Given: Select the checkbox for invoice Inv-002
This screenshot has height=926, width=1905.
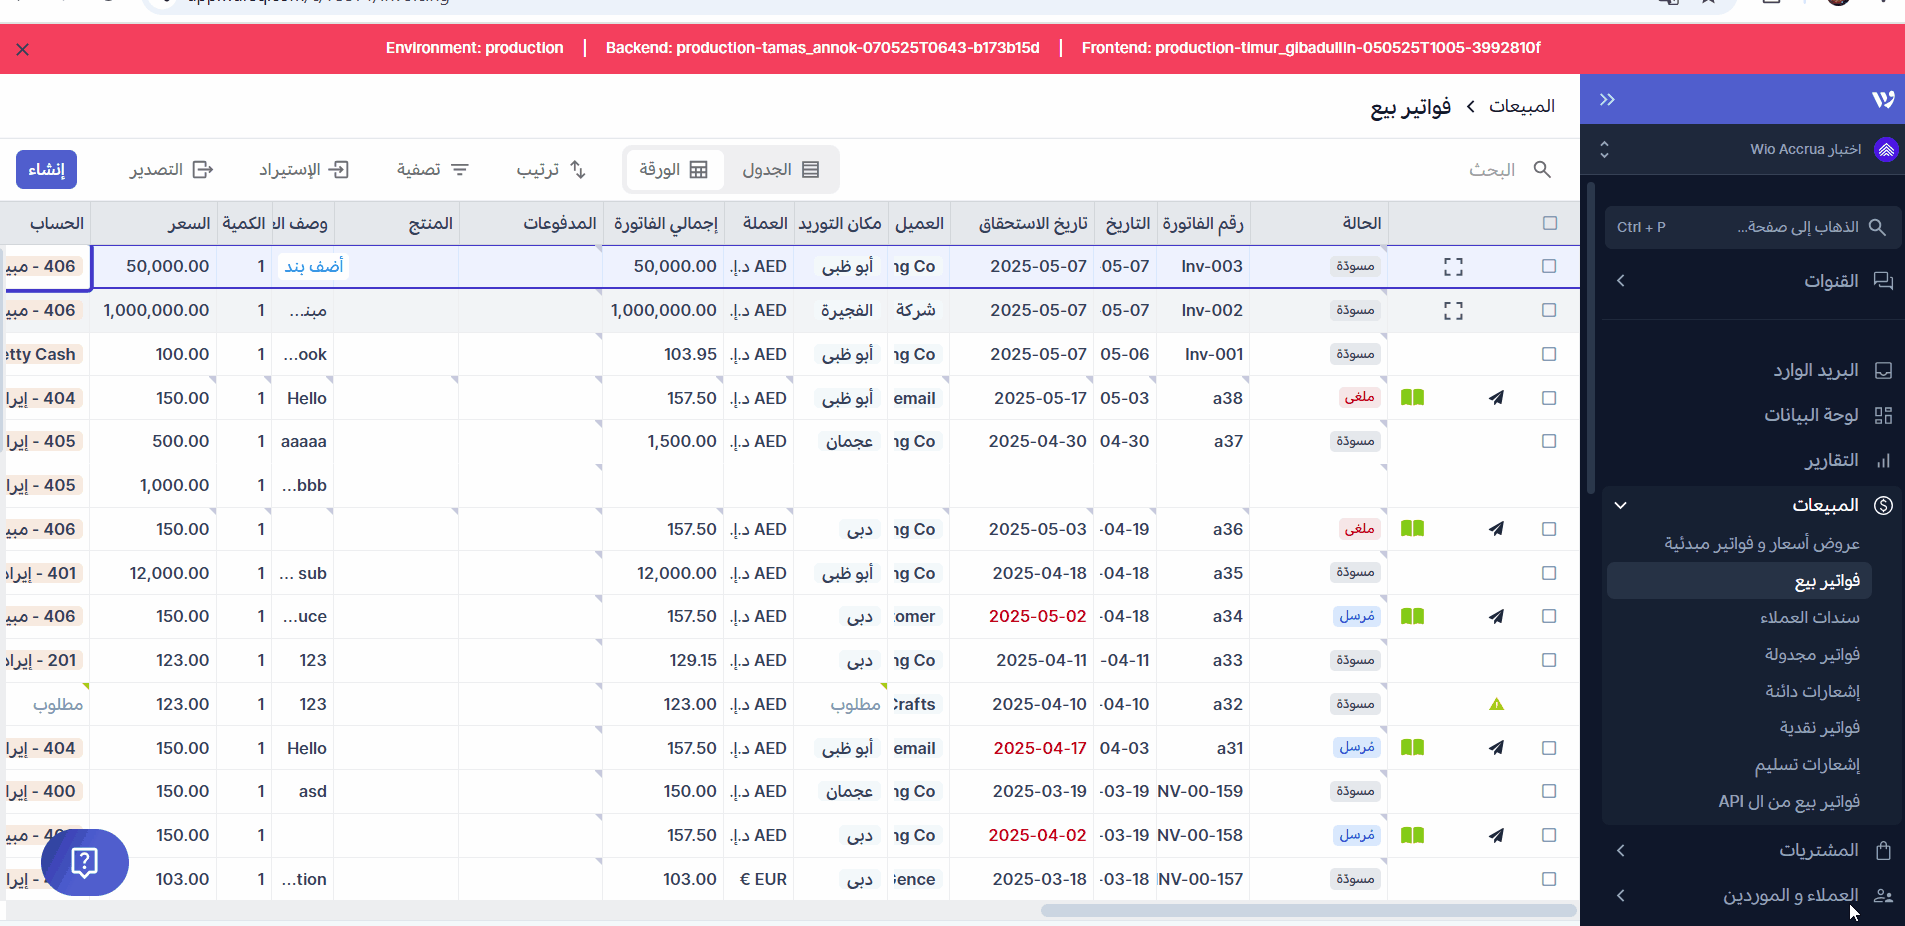Looking at the screenshot, I should pos(1549,311).
